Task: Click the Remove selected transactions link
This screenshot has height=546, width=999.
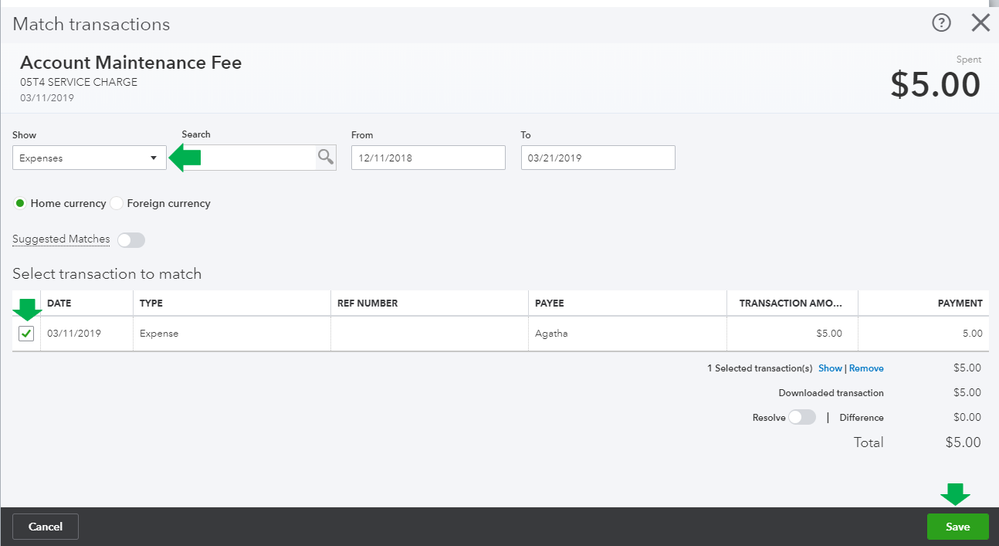Action: pos(866,368)
